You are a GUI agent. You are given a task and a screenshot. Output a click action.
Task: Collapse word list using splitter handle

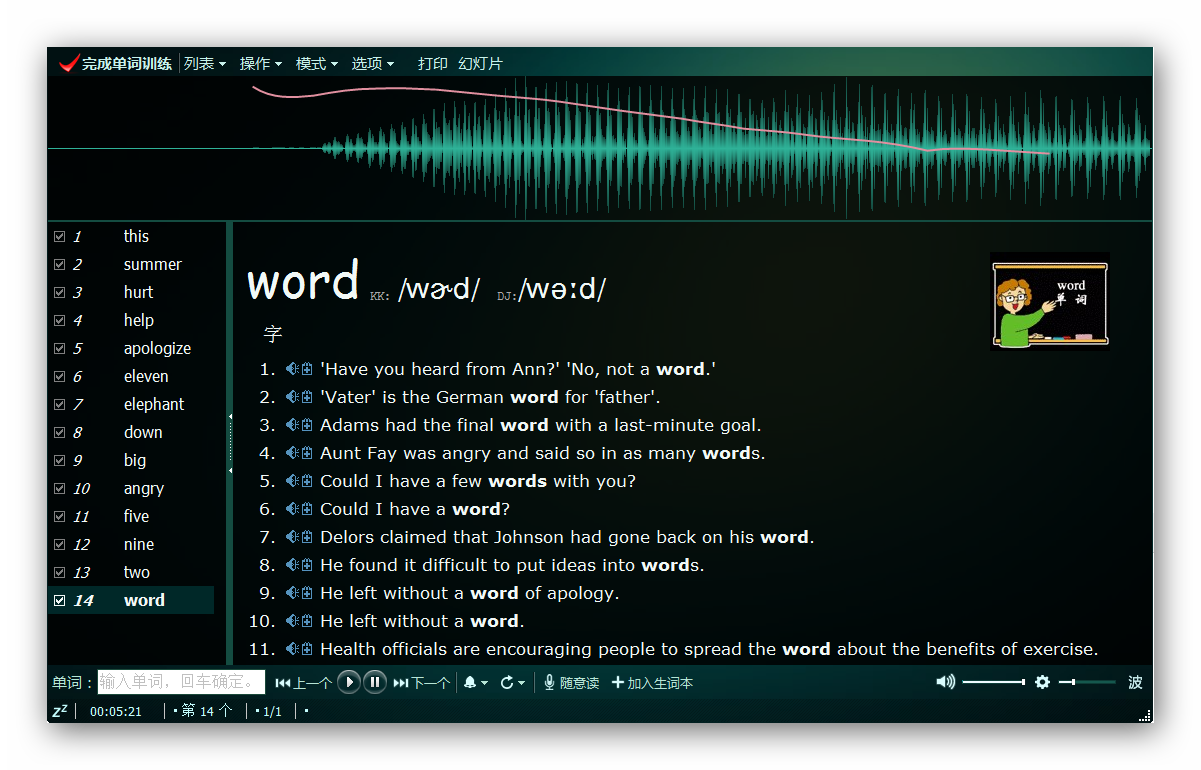[230, 443]
